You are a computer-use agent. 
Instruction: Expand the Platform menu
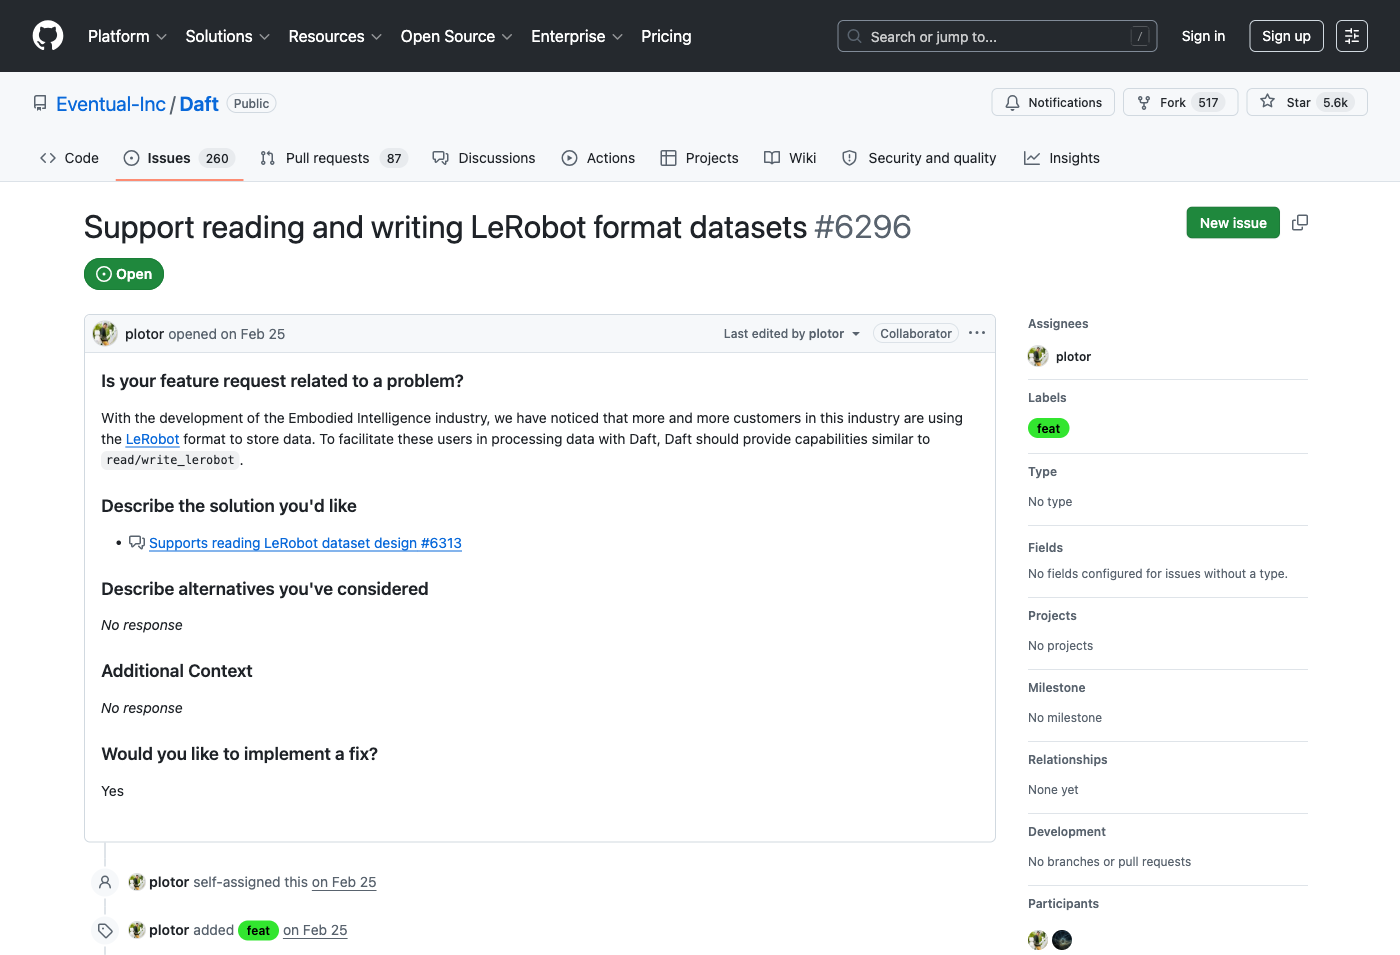(127, 36)
